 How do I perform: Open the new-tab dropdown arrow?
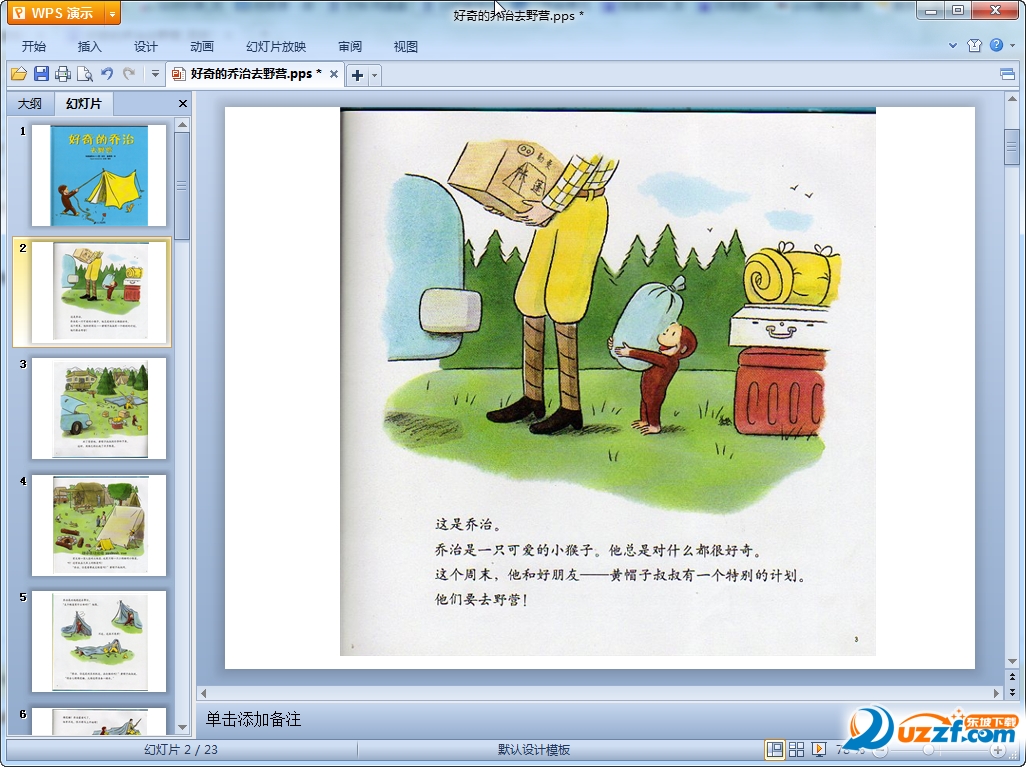pos(374,75)
